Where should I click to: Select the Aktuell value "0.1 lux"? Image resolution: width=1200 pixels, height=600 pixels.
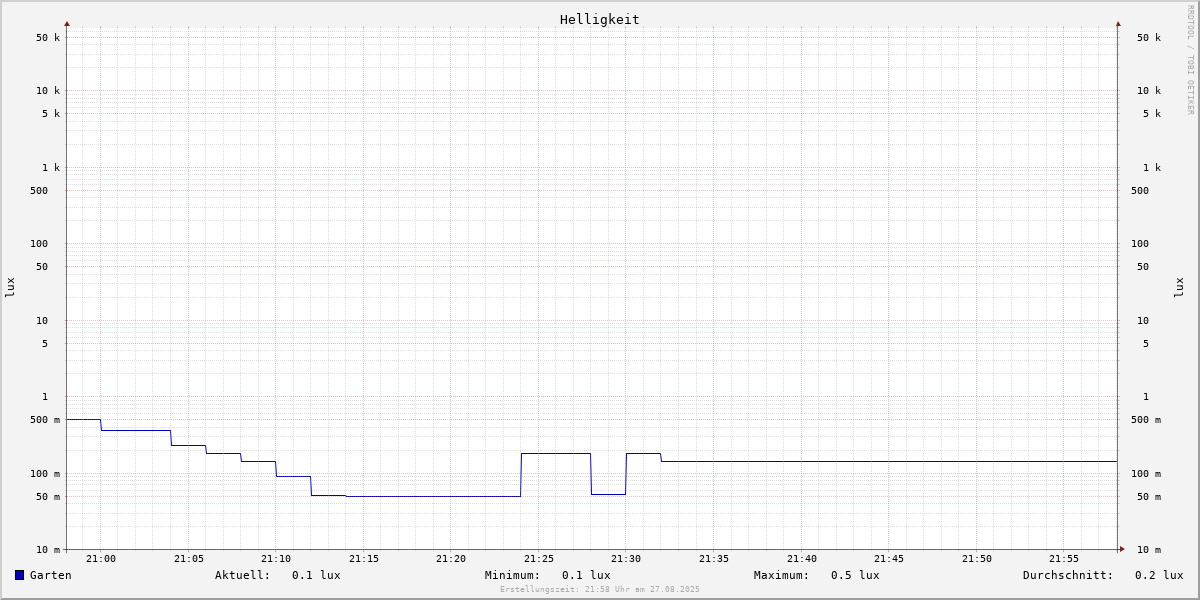coord(316,575)
